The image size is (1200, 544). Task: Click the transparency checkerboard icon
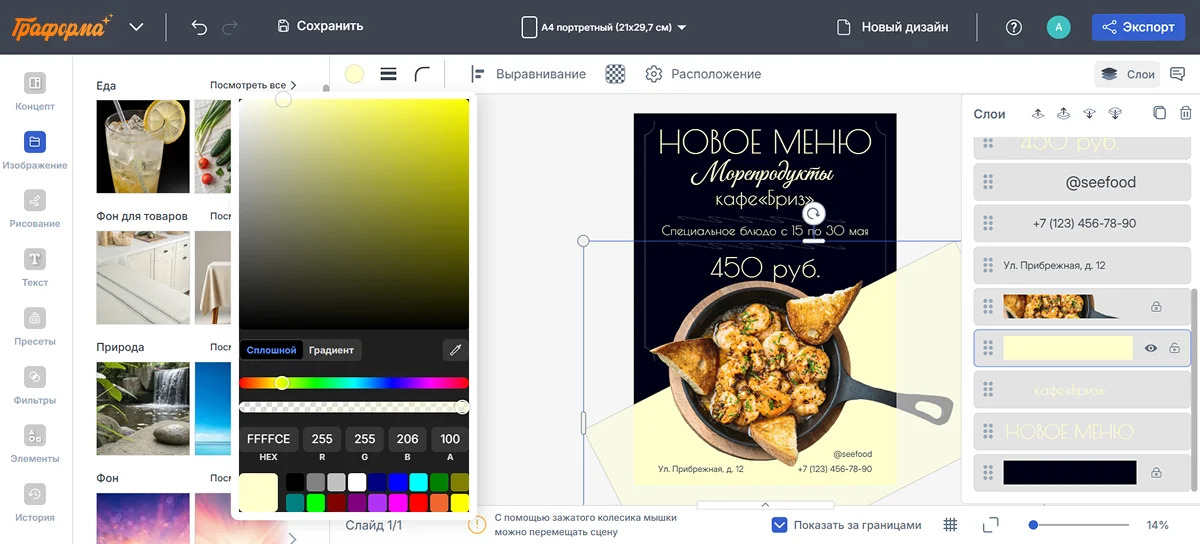616,74
